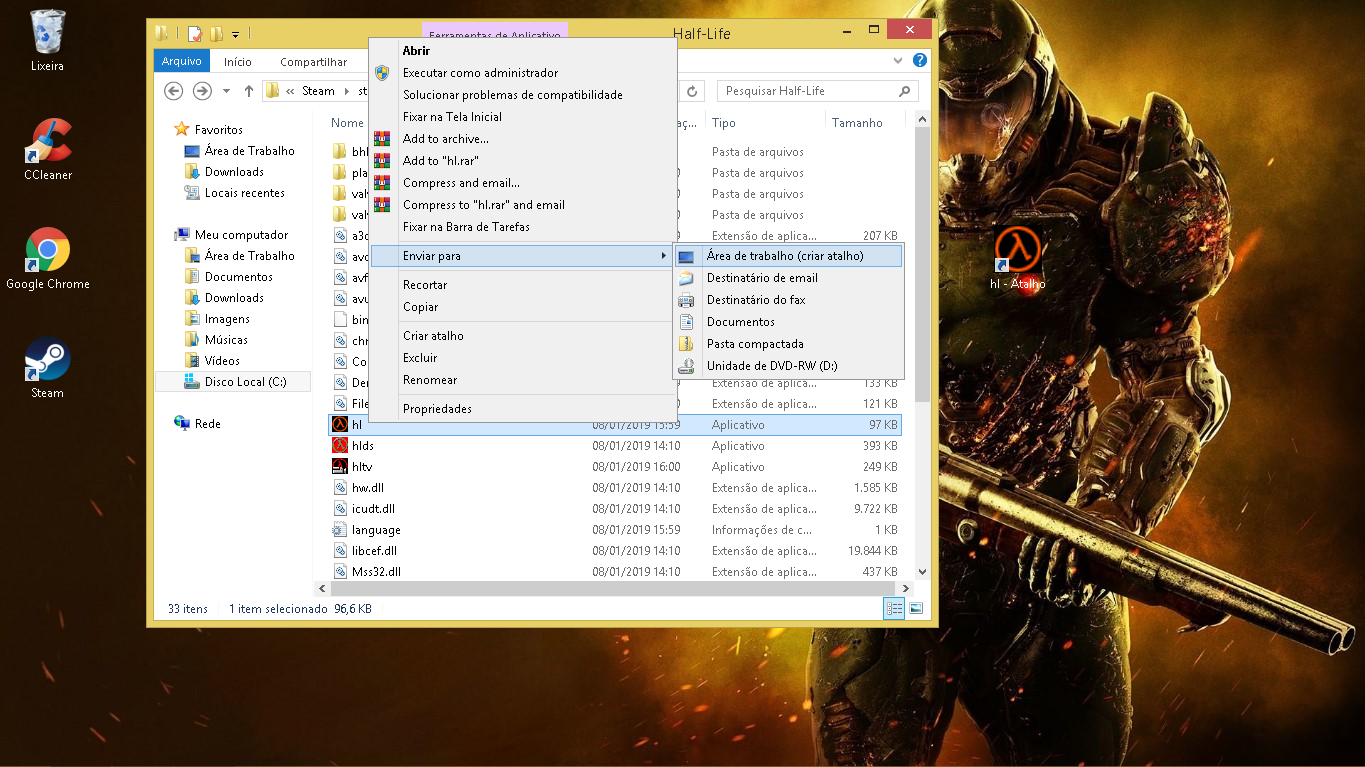Select the Google Chrome desktop shortcut
This screenshot has width=1365, height=767.
coord(48,259)
